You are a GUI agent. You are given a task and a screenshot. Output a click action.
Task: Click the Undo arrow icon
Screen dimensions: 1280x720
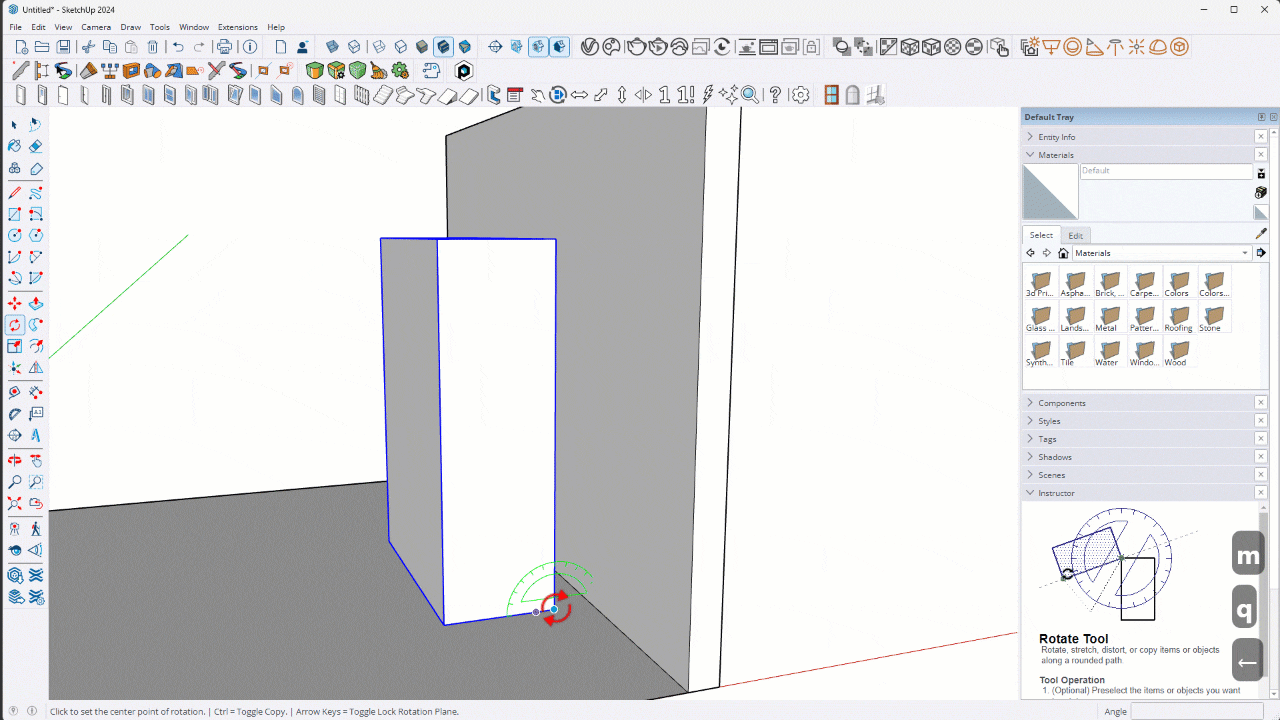pyautogui.click(x=178, y=47)
